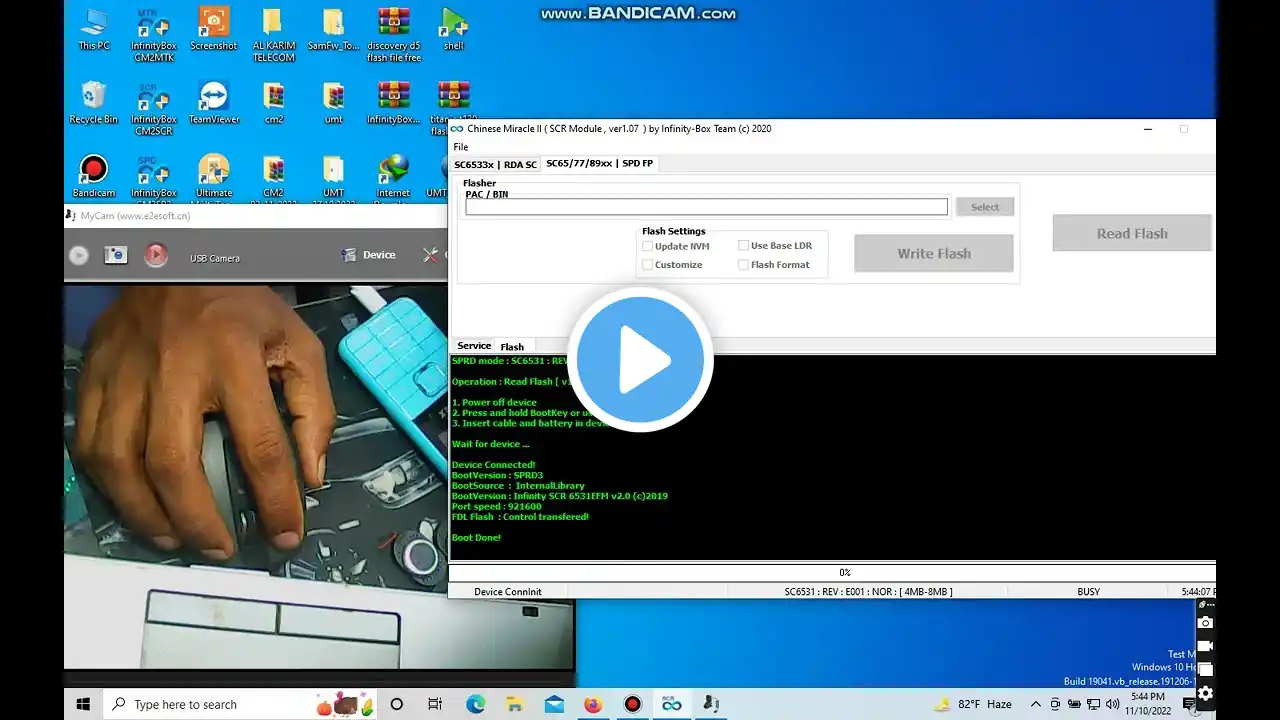
Task: Click the BUSY status bar entry
Action: click(1088, 592)
